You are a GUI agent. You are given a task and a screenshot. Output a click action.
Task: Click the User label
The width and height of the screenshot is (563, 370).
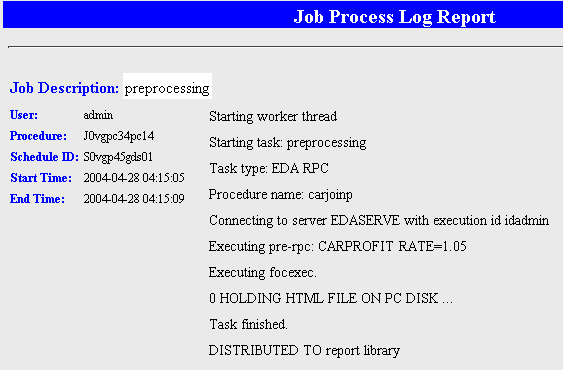coord(24,115)
